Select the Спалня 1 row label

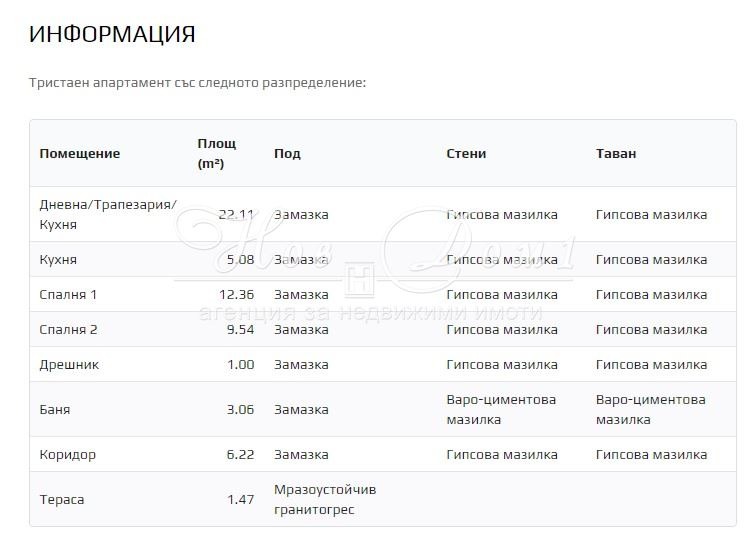point(68,295)
